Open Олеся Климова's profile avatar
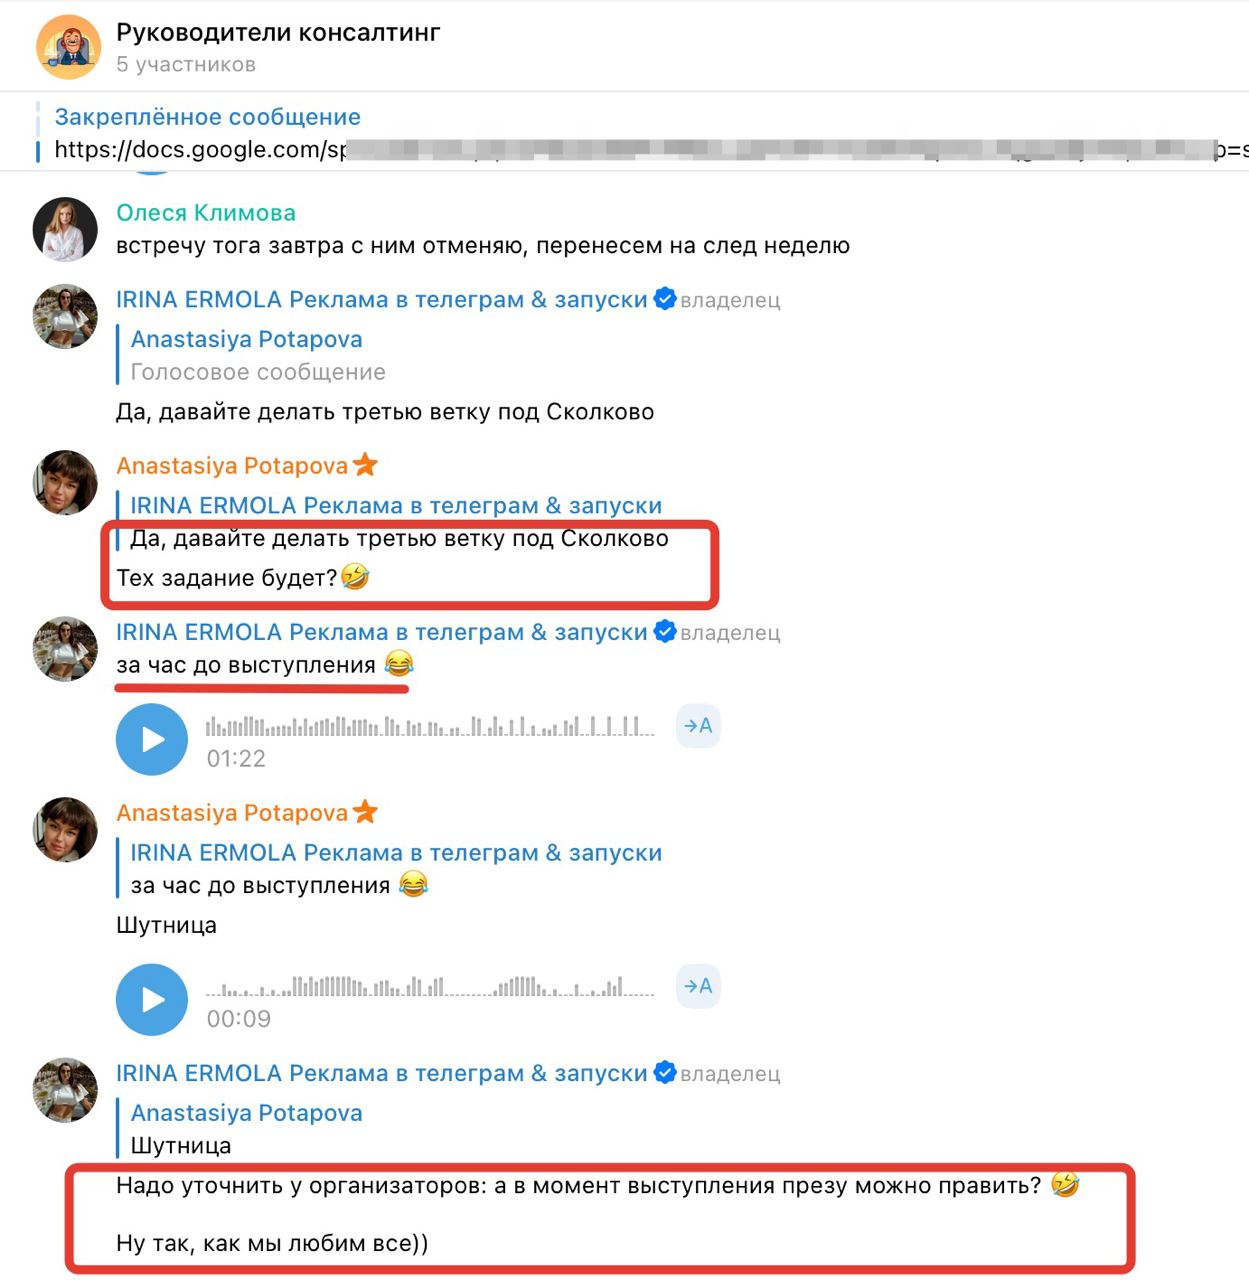 (x=65, y=229)
